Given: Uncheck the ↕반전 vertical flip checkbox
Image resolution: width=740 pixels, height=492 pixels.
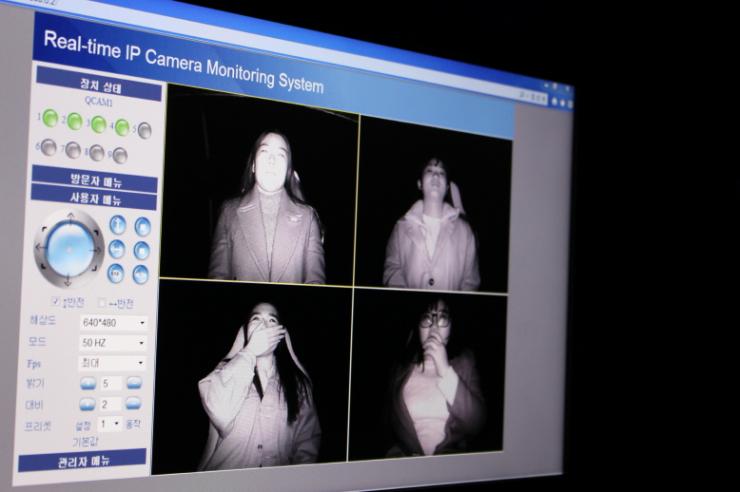Looking at the screenshot, I should [56, 300].
